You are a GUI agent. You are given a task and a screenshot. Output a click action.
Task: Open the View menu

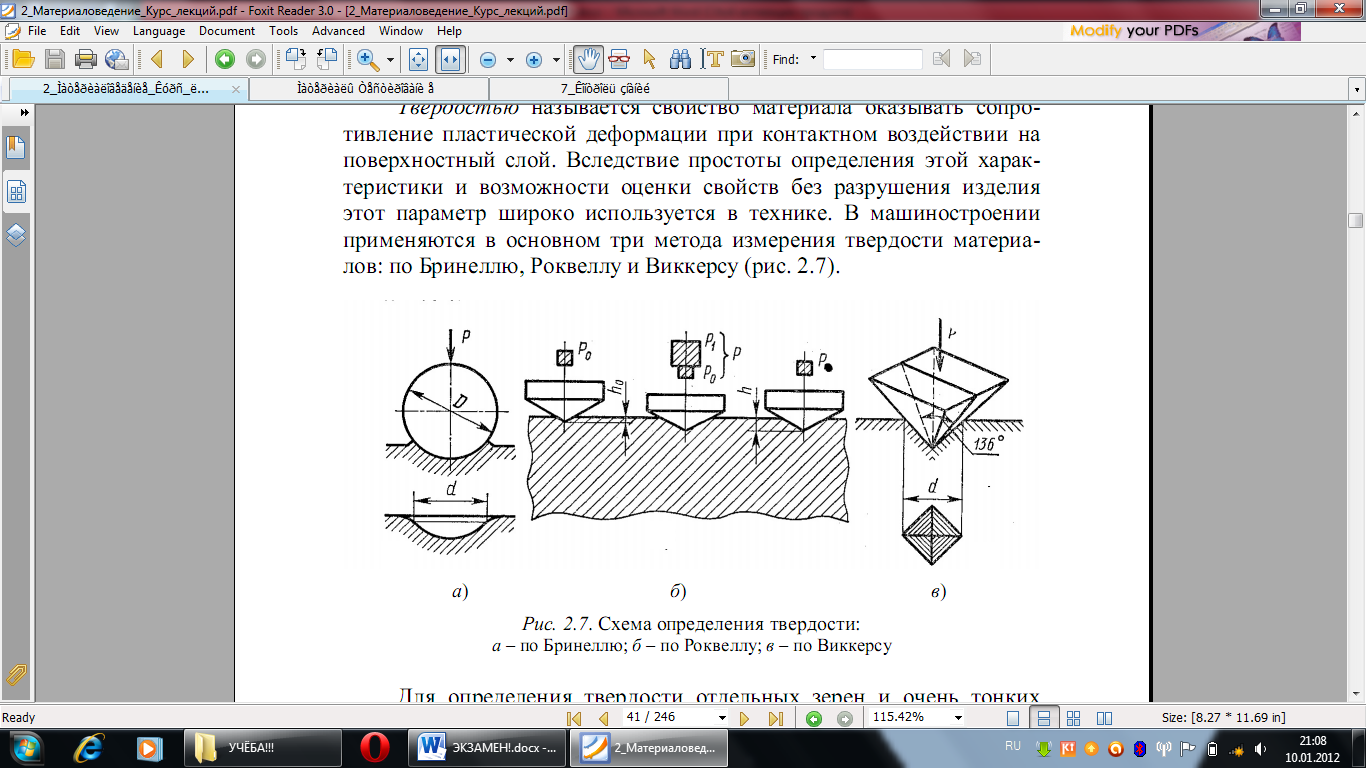tap(106, 31)
